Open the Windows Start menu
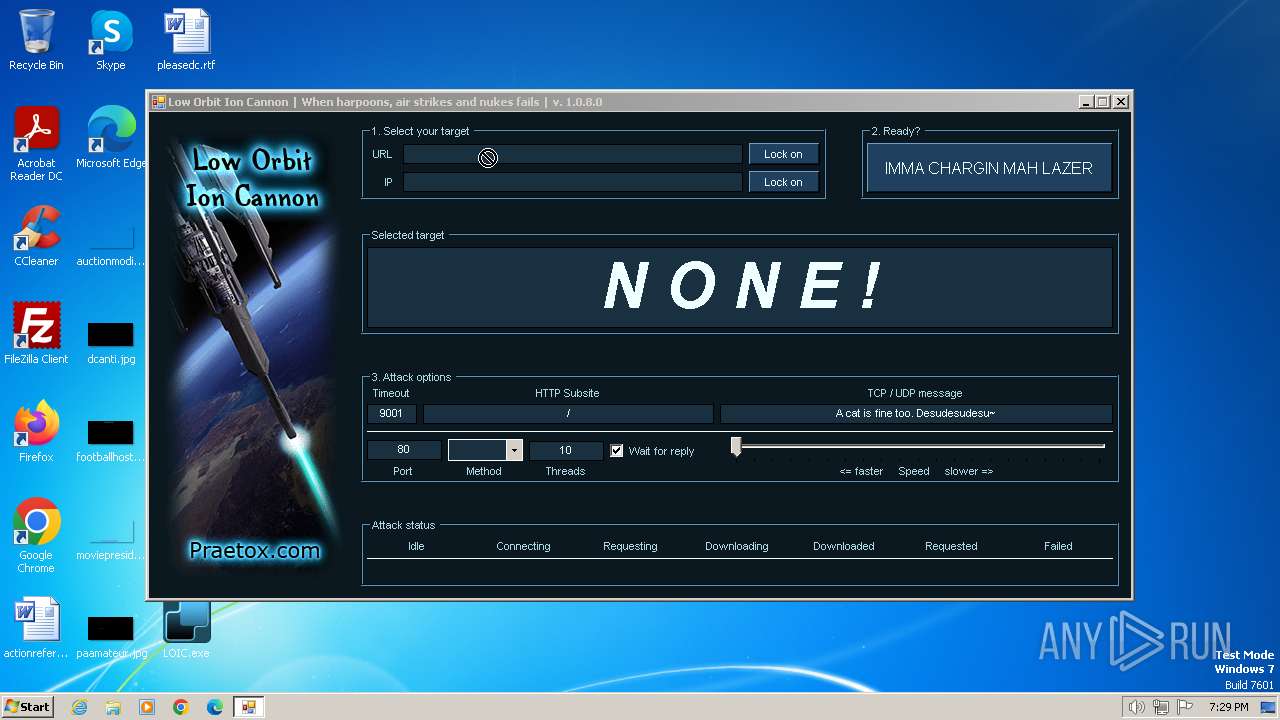The height and width of the screenshot is (720, 1280). tap(28, 707)
